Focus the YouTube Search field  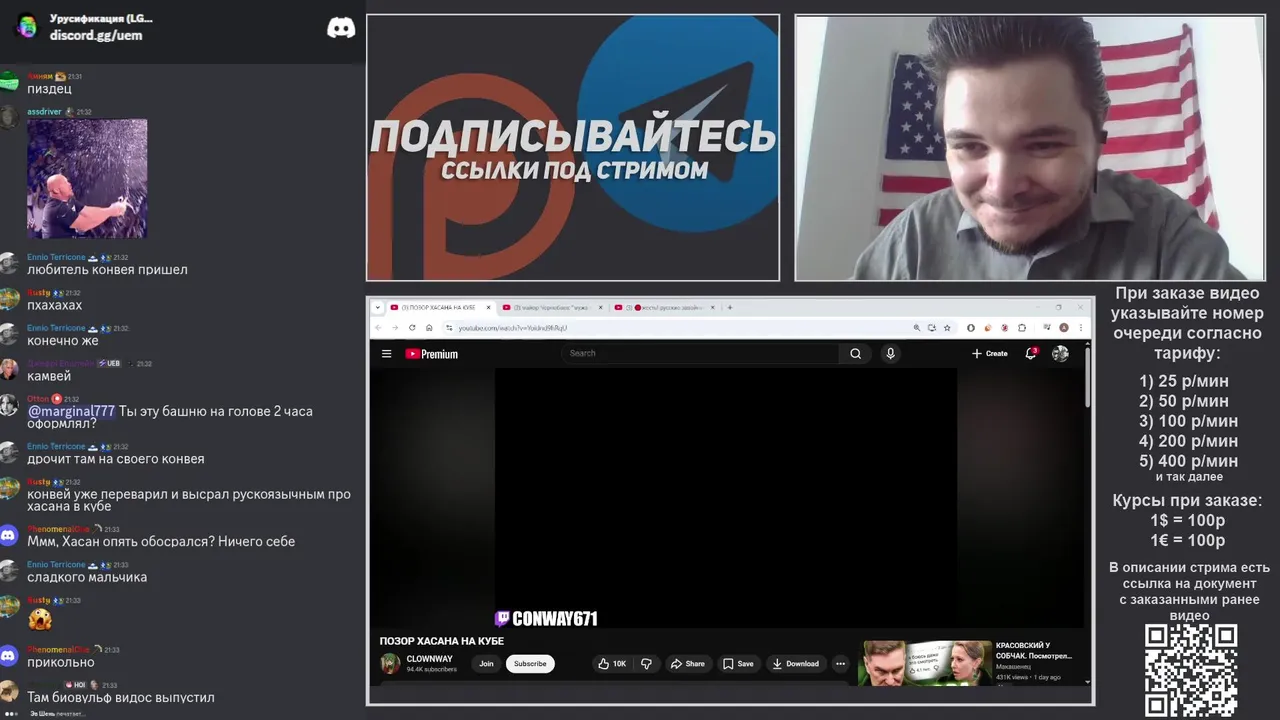700,353
